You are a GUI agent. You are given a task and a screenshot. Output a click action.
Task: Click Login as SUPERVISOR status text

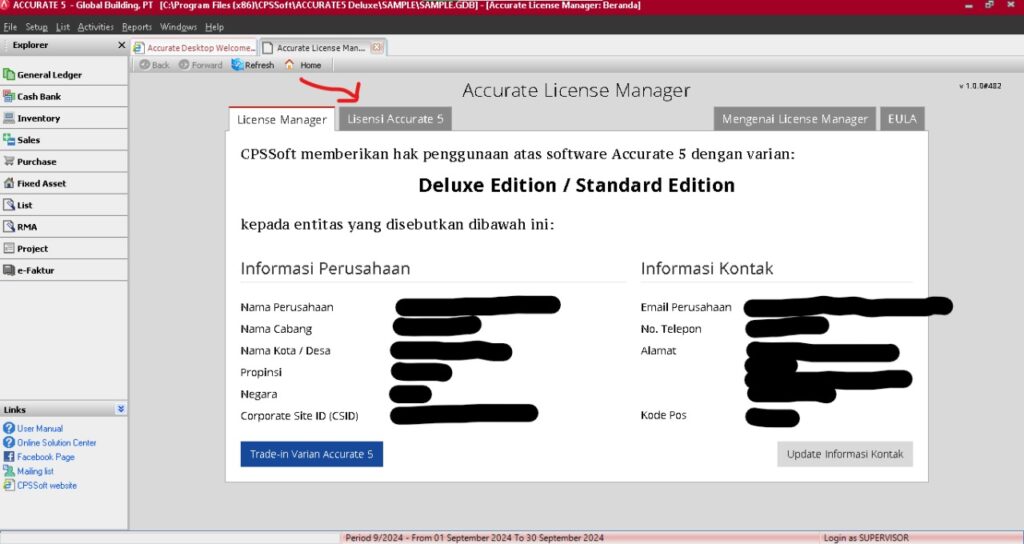pos(866,538)
